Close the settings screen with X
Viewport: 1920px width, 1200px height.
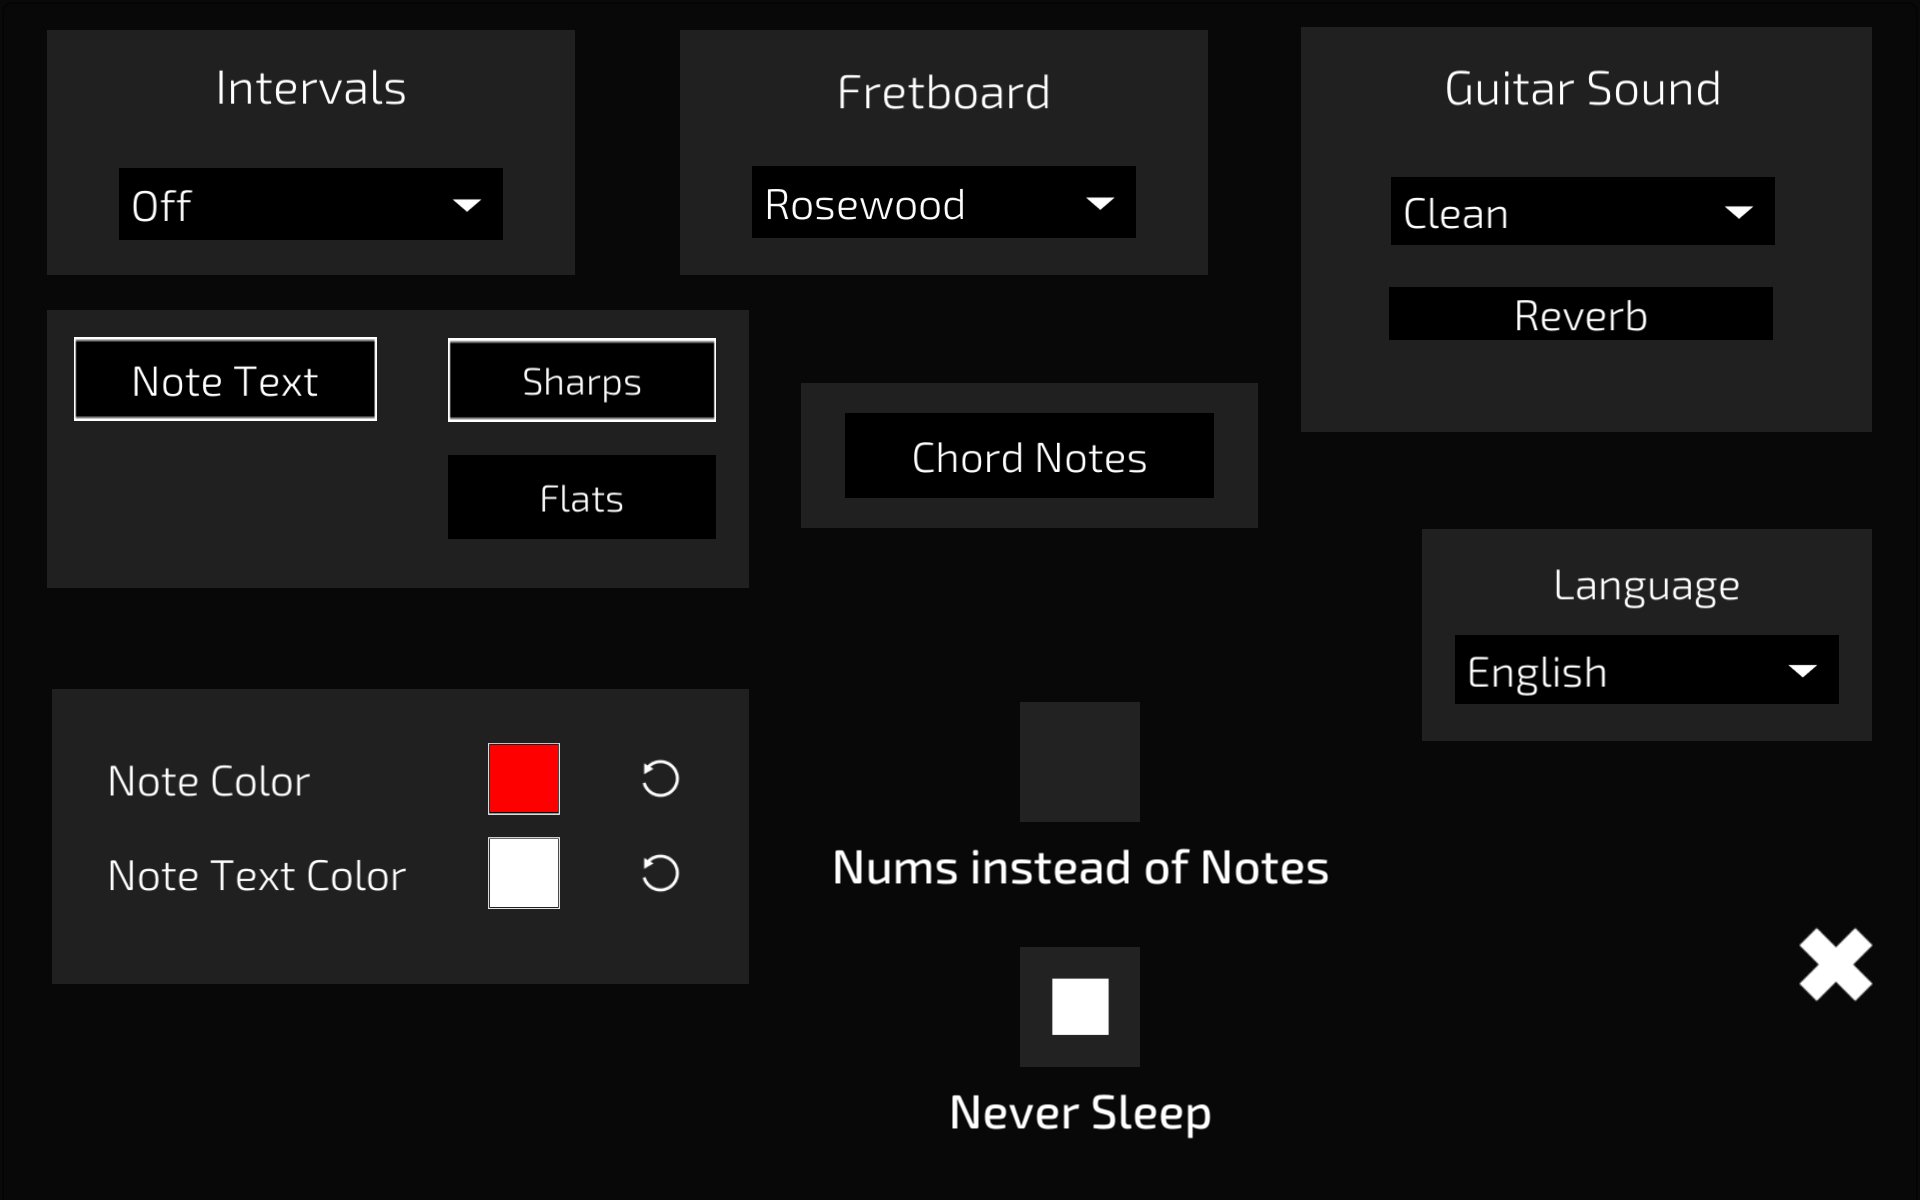pos(1835,965)
